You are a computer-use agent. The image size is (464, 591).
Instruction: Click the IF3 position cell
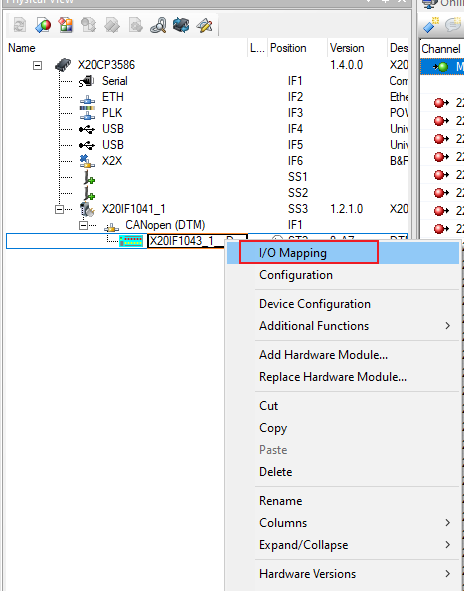295,113
